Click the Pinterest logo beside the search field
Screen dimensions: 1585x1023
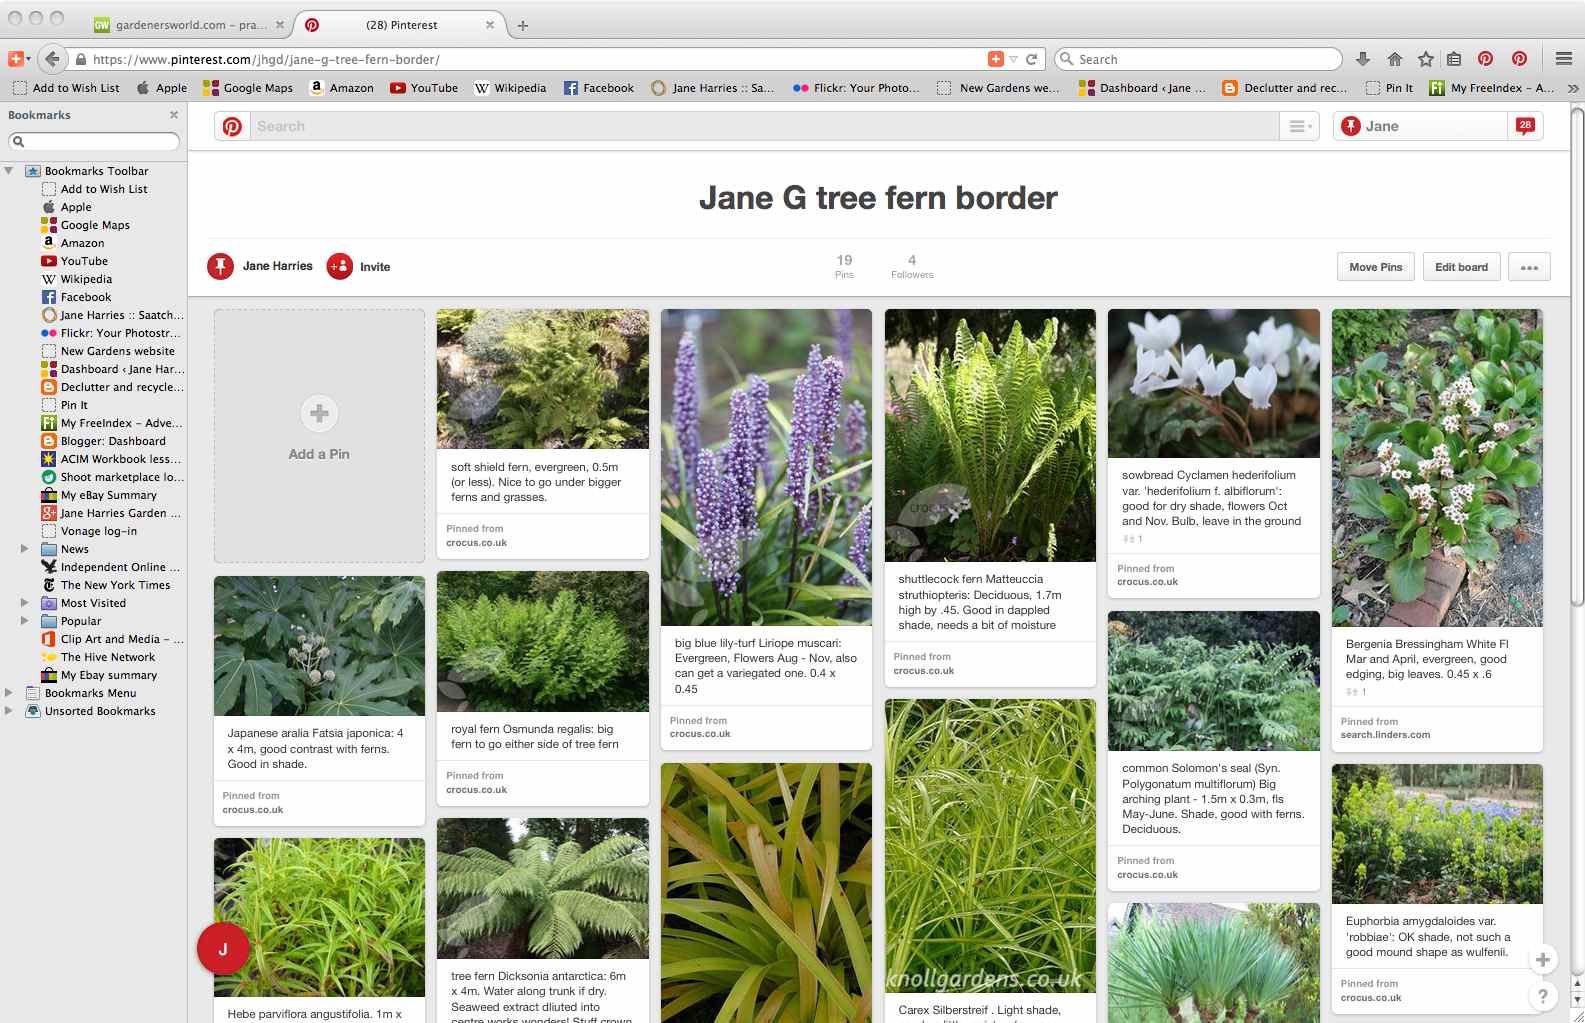tap(232, 127)
